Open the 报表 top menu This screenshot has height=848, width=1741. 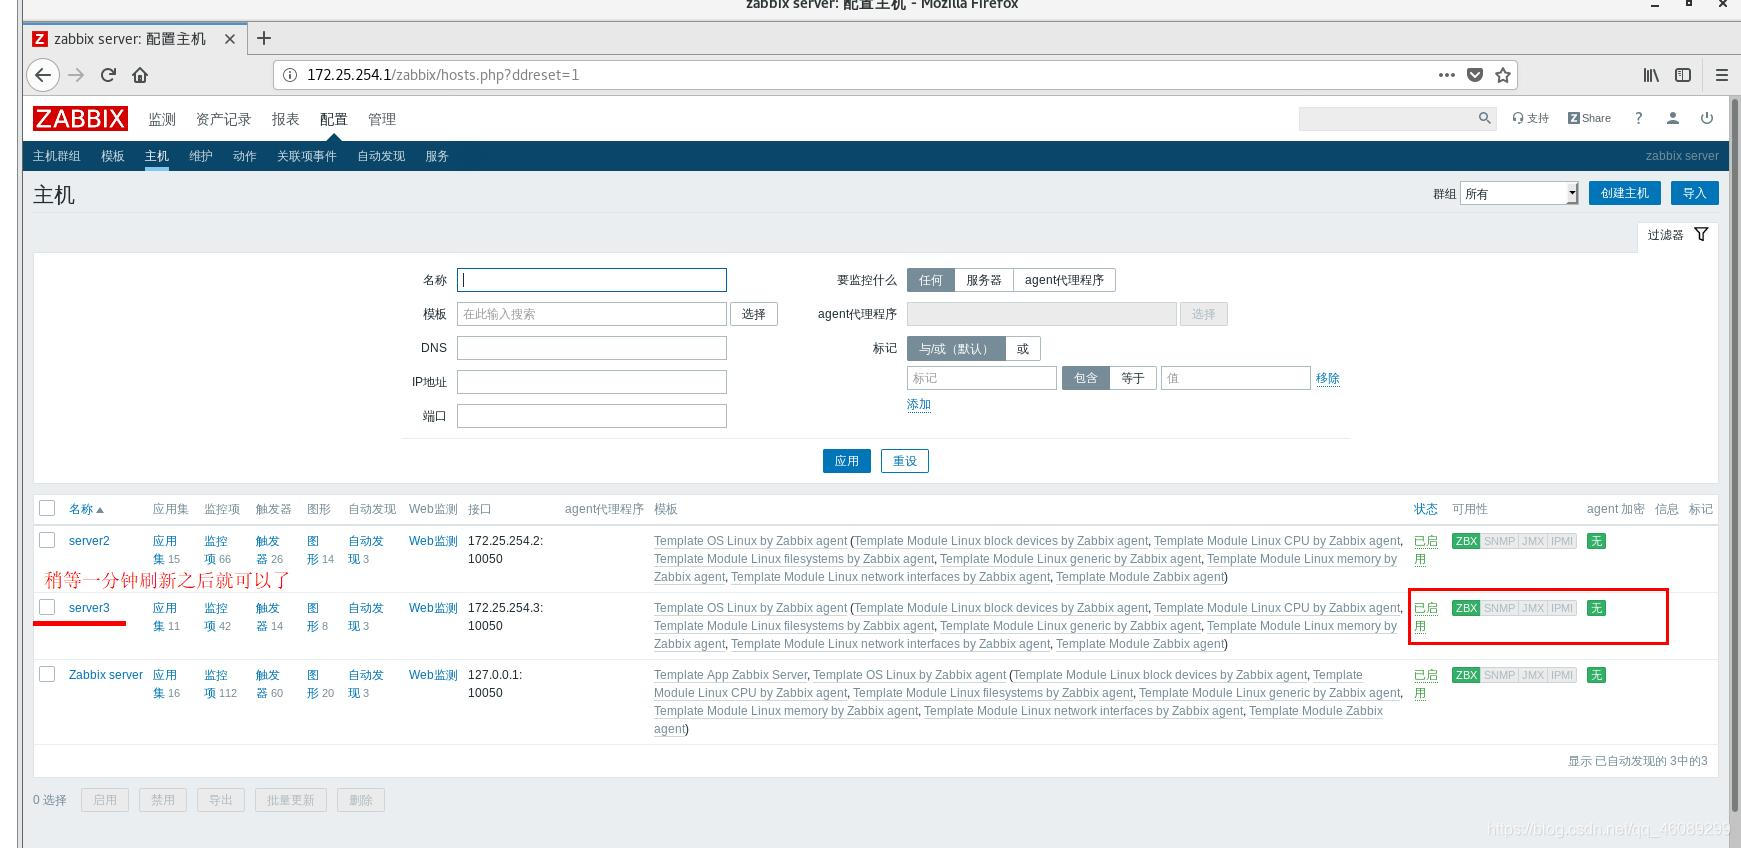click(x=286, y=119)
